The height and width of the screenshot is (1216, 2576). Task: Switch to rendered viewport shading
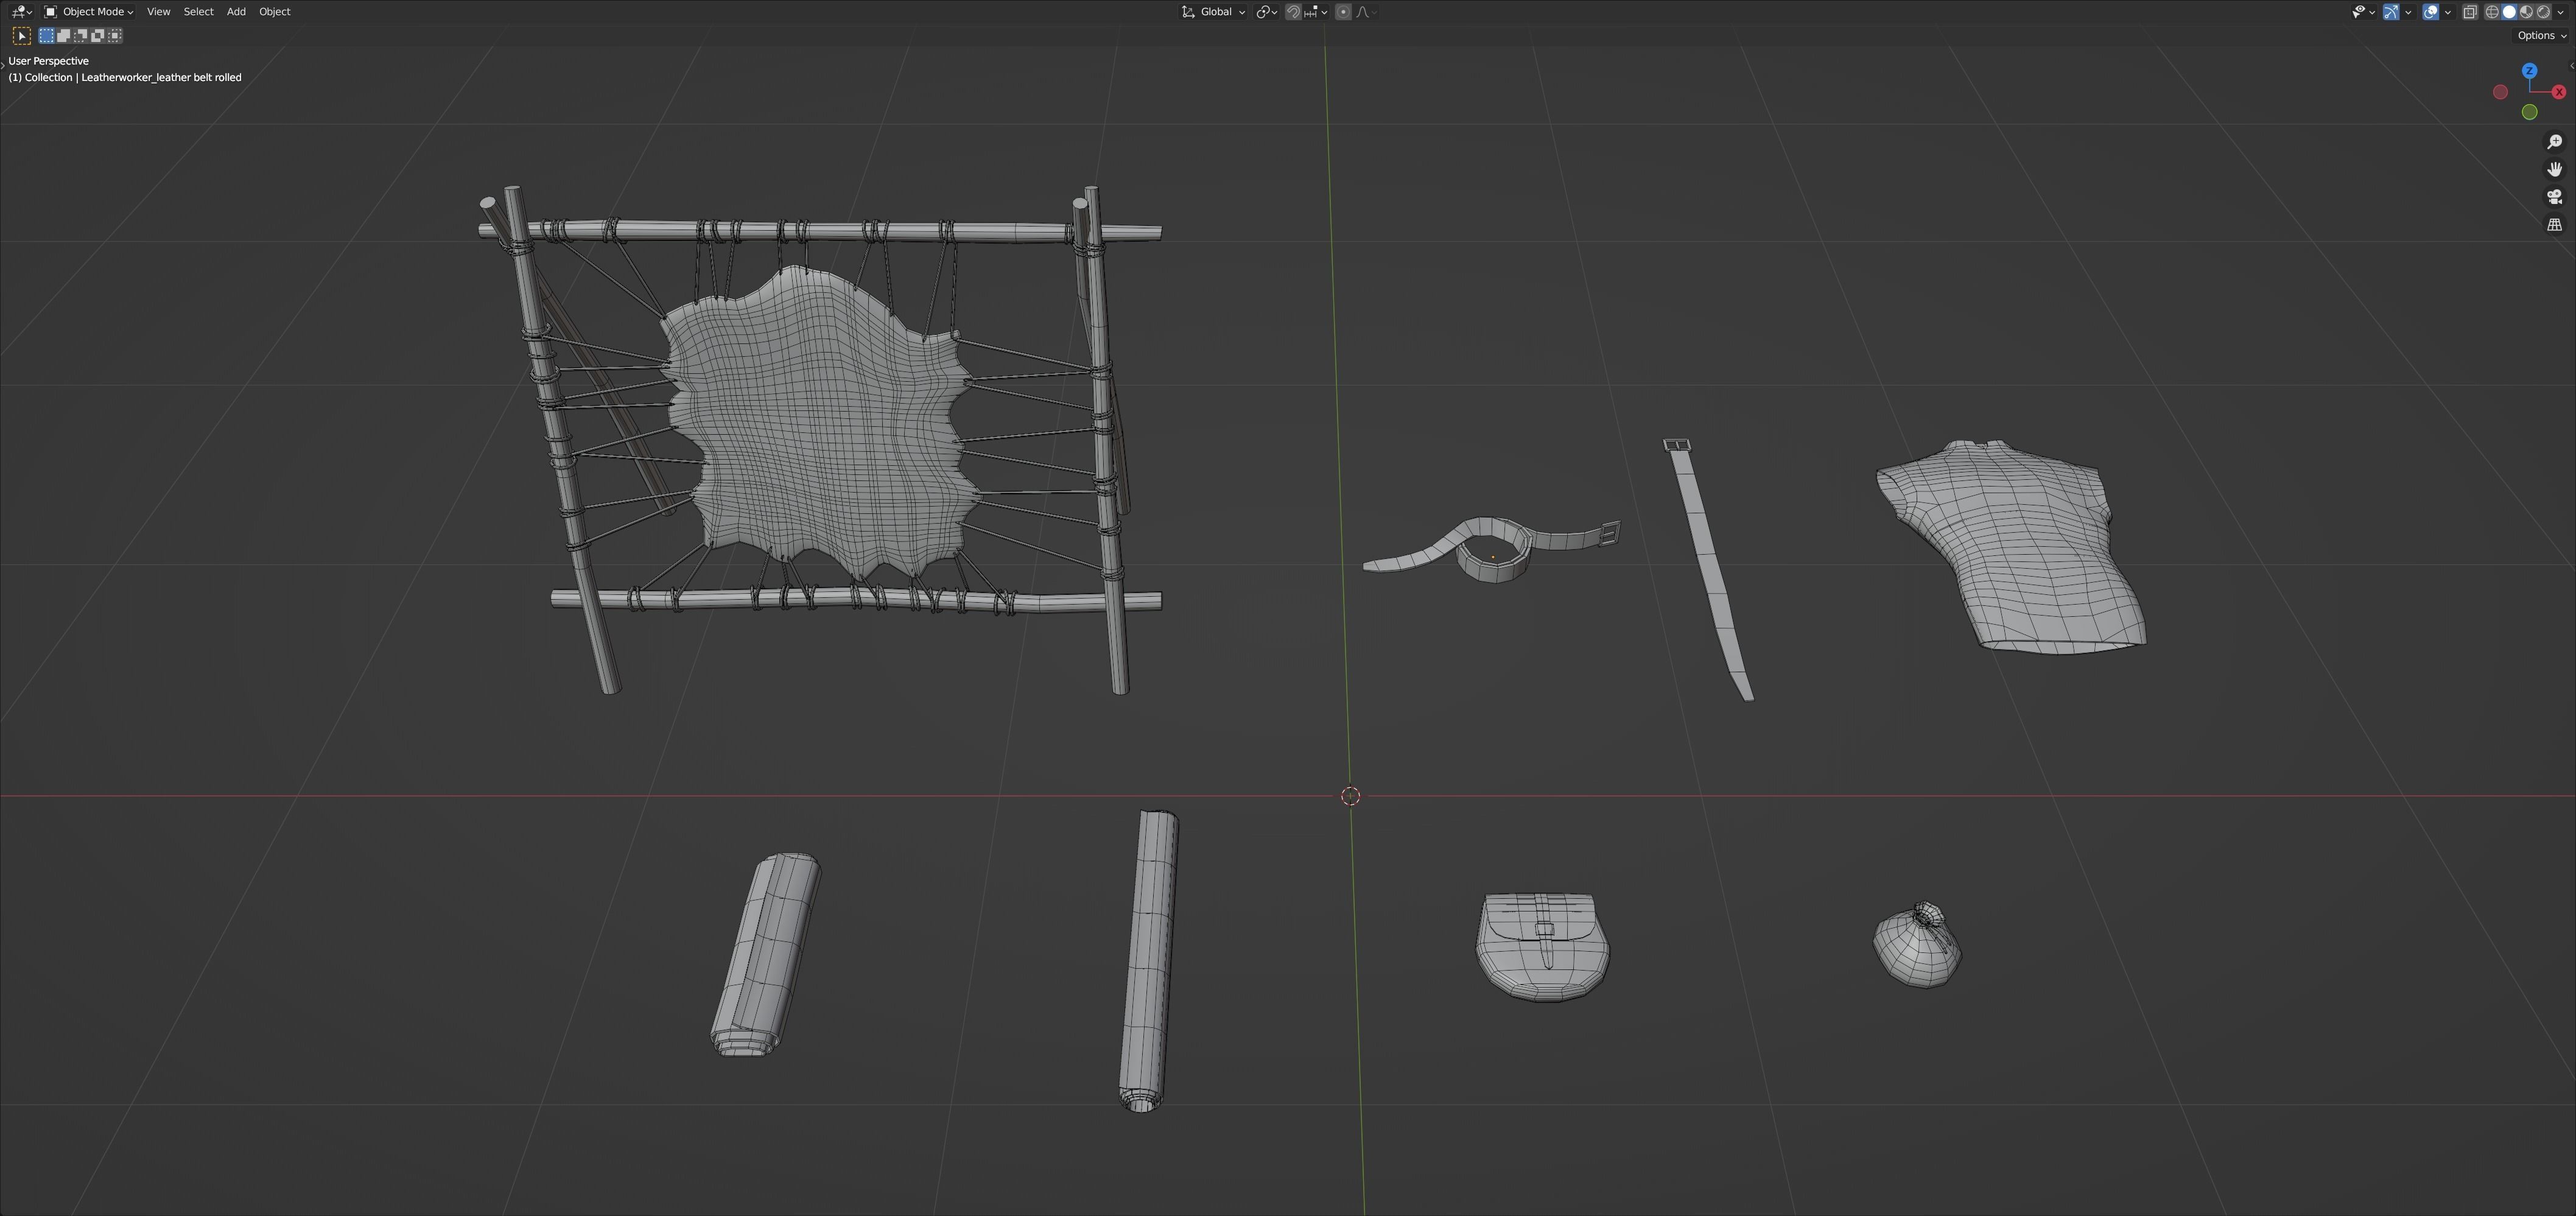(x=2543, y=12)
